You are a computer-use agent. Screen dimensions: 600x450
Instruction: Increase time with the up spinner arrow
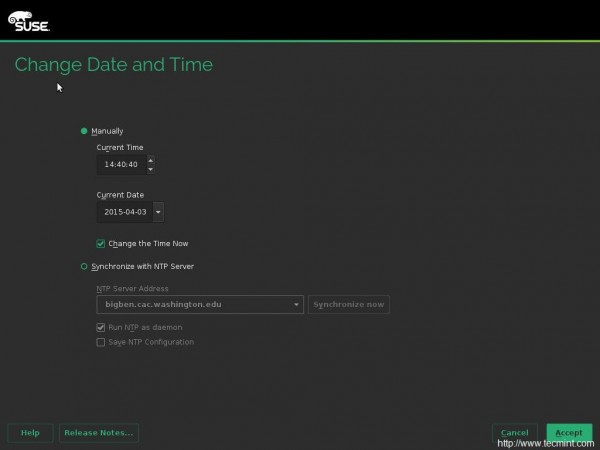click(151, 160)
